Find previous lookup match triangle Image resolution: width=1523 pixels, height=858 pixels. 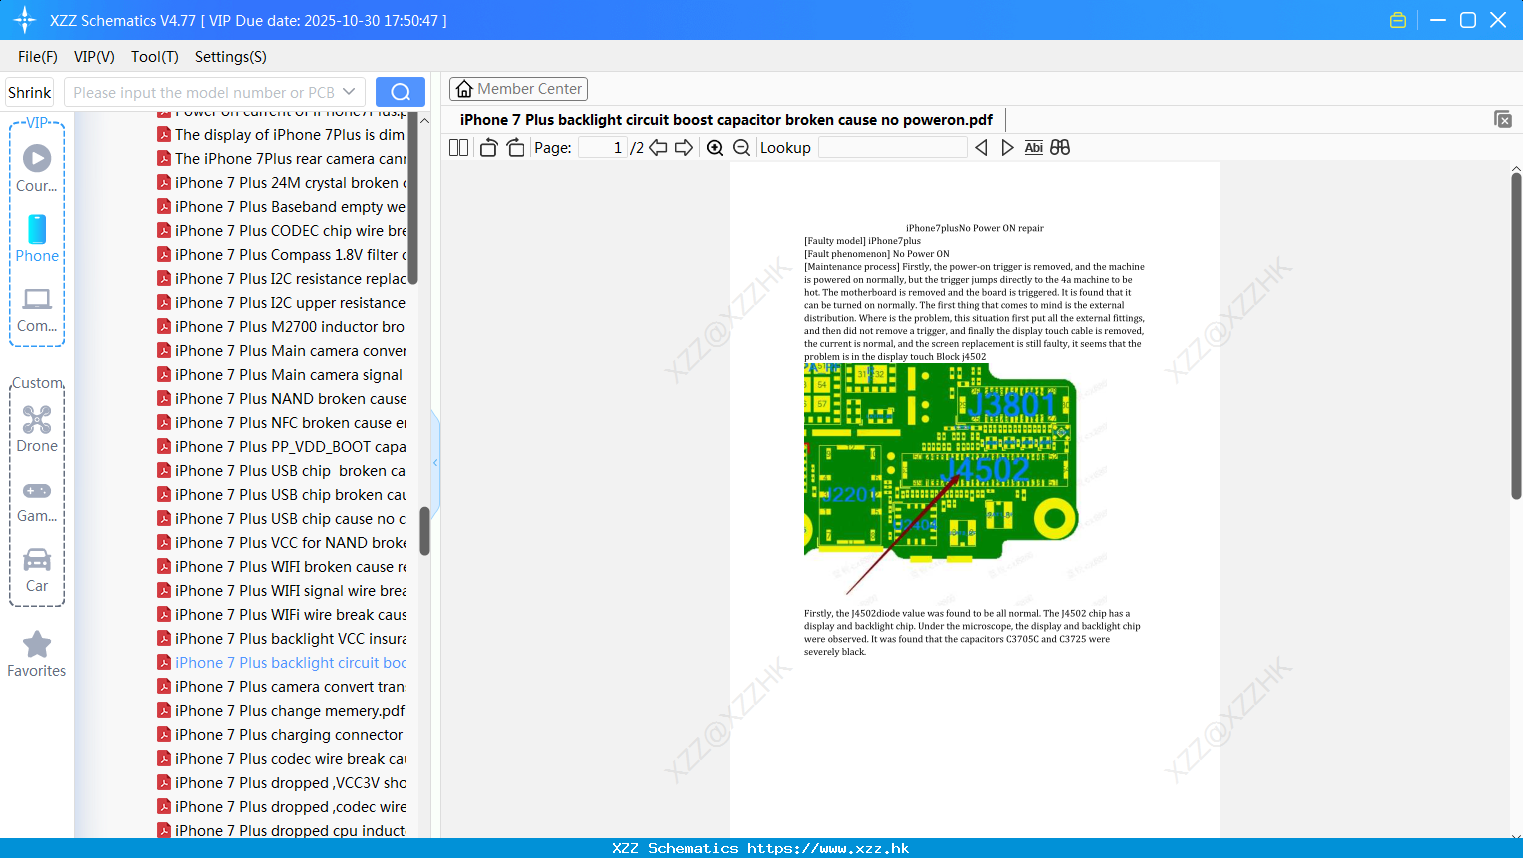point(981,147)
